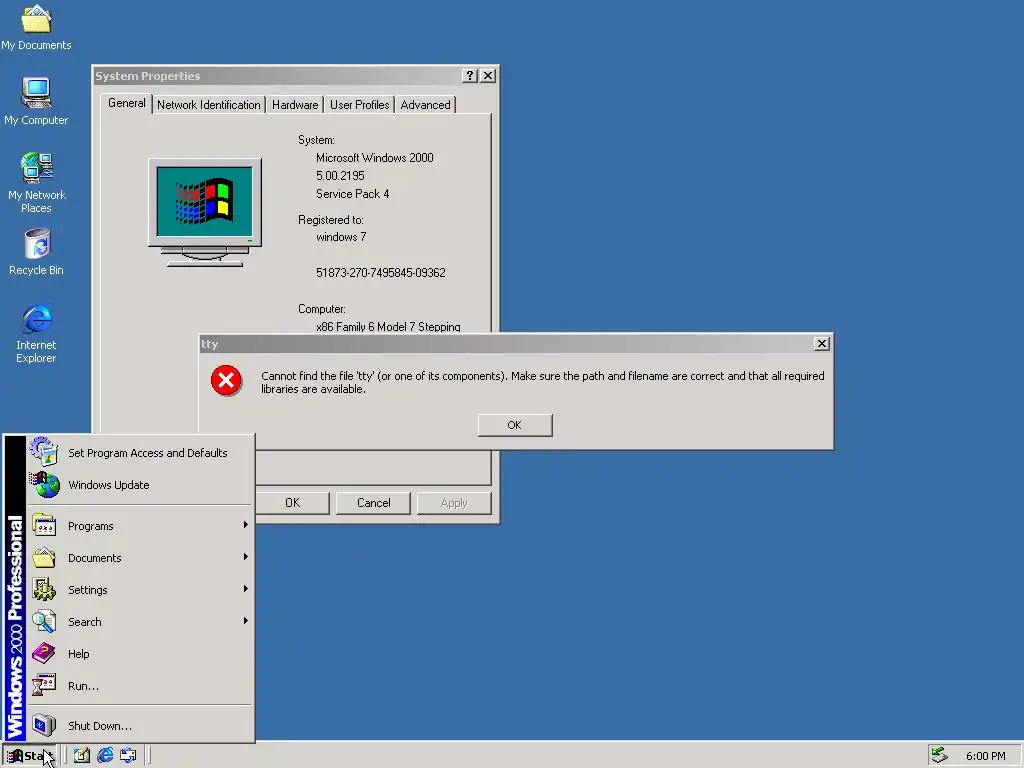Open Search in the Start menu

[140, 622]
